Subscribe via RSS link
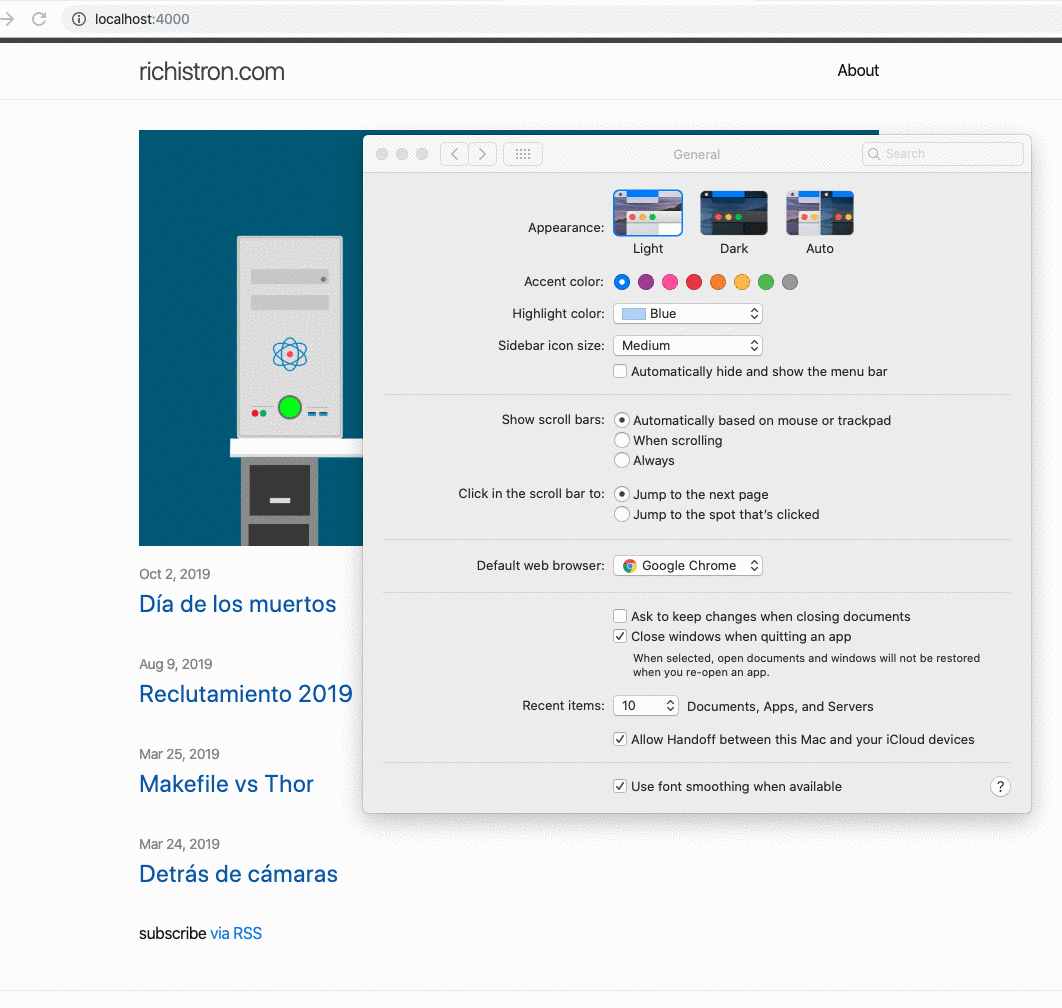This screenshot has height=1008, width=1062. pos(236,933)
